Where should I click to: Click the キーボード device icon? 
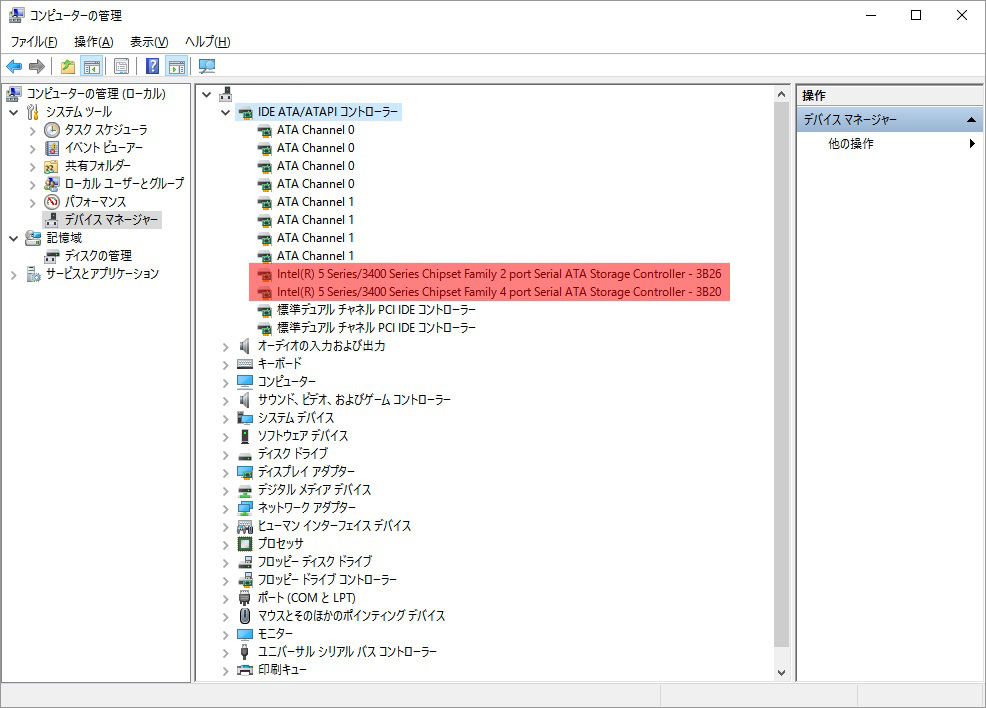(x=245, y=364)
